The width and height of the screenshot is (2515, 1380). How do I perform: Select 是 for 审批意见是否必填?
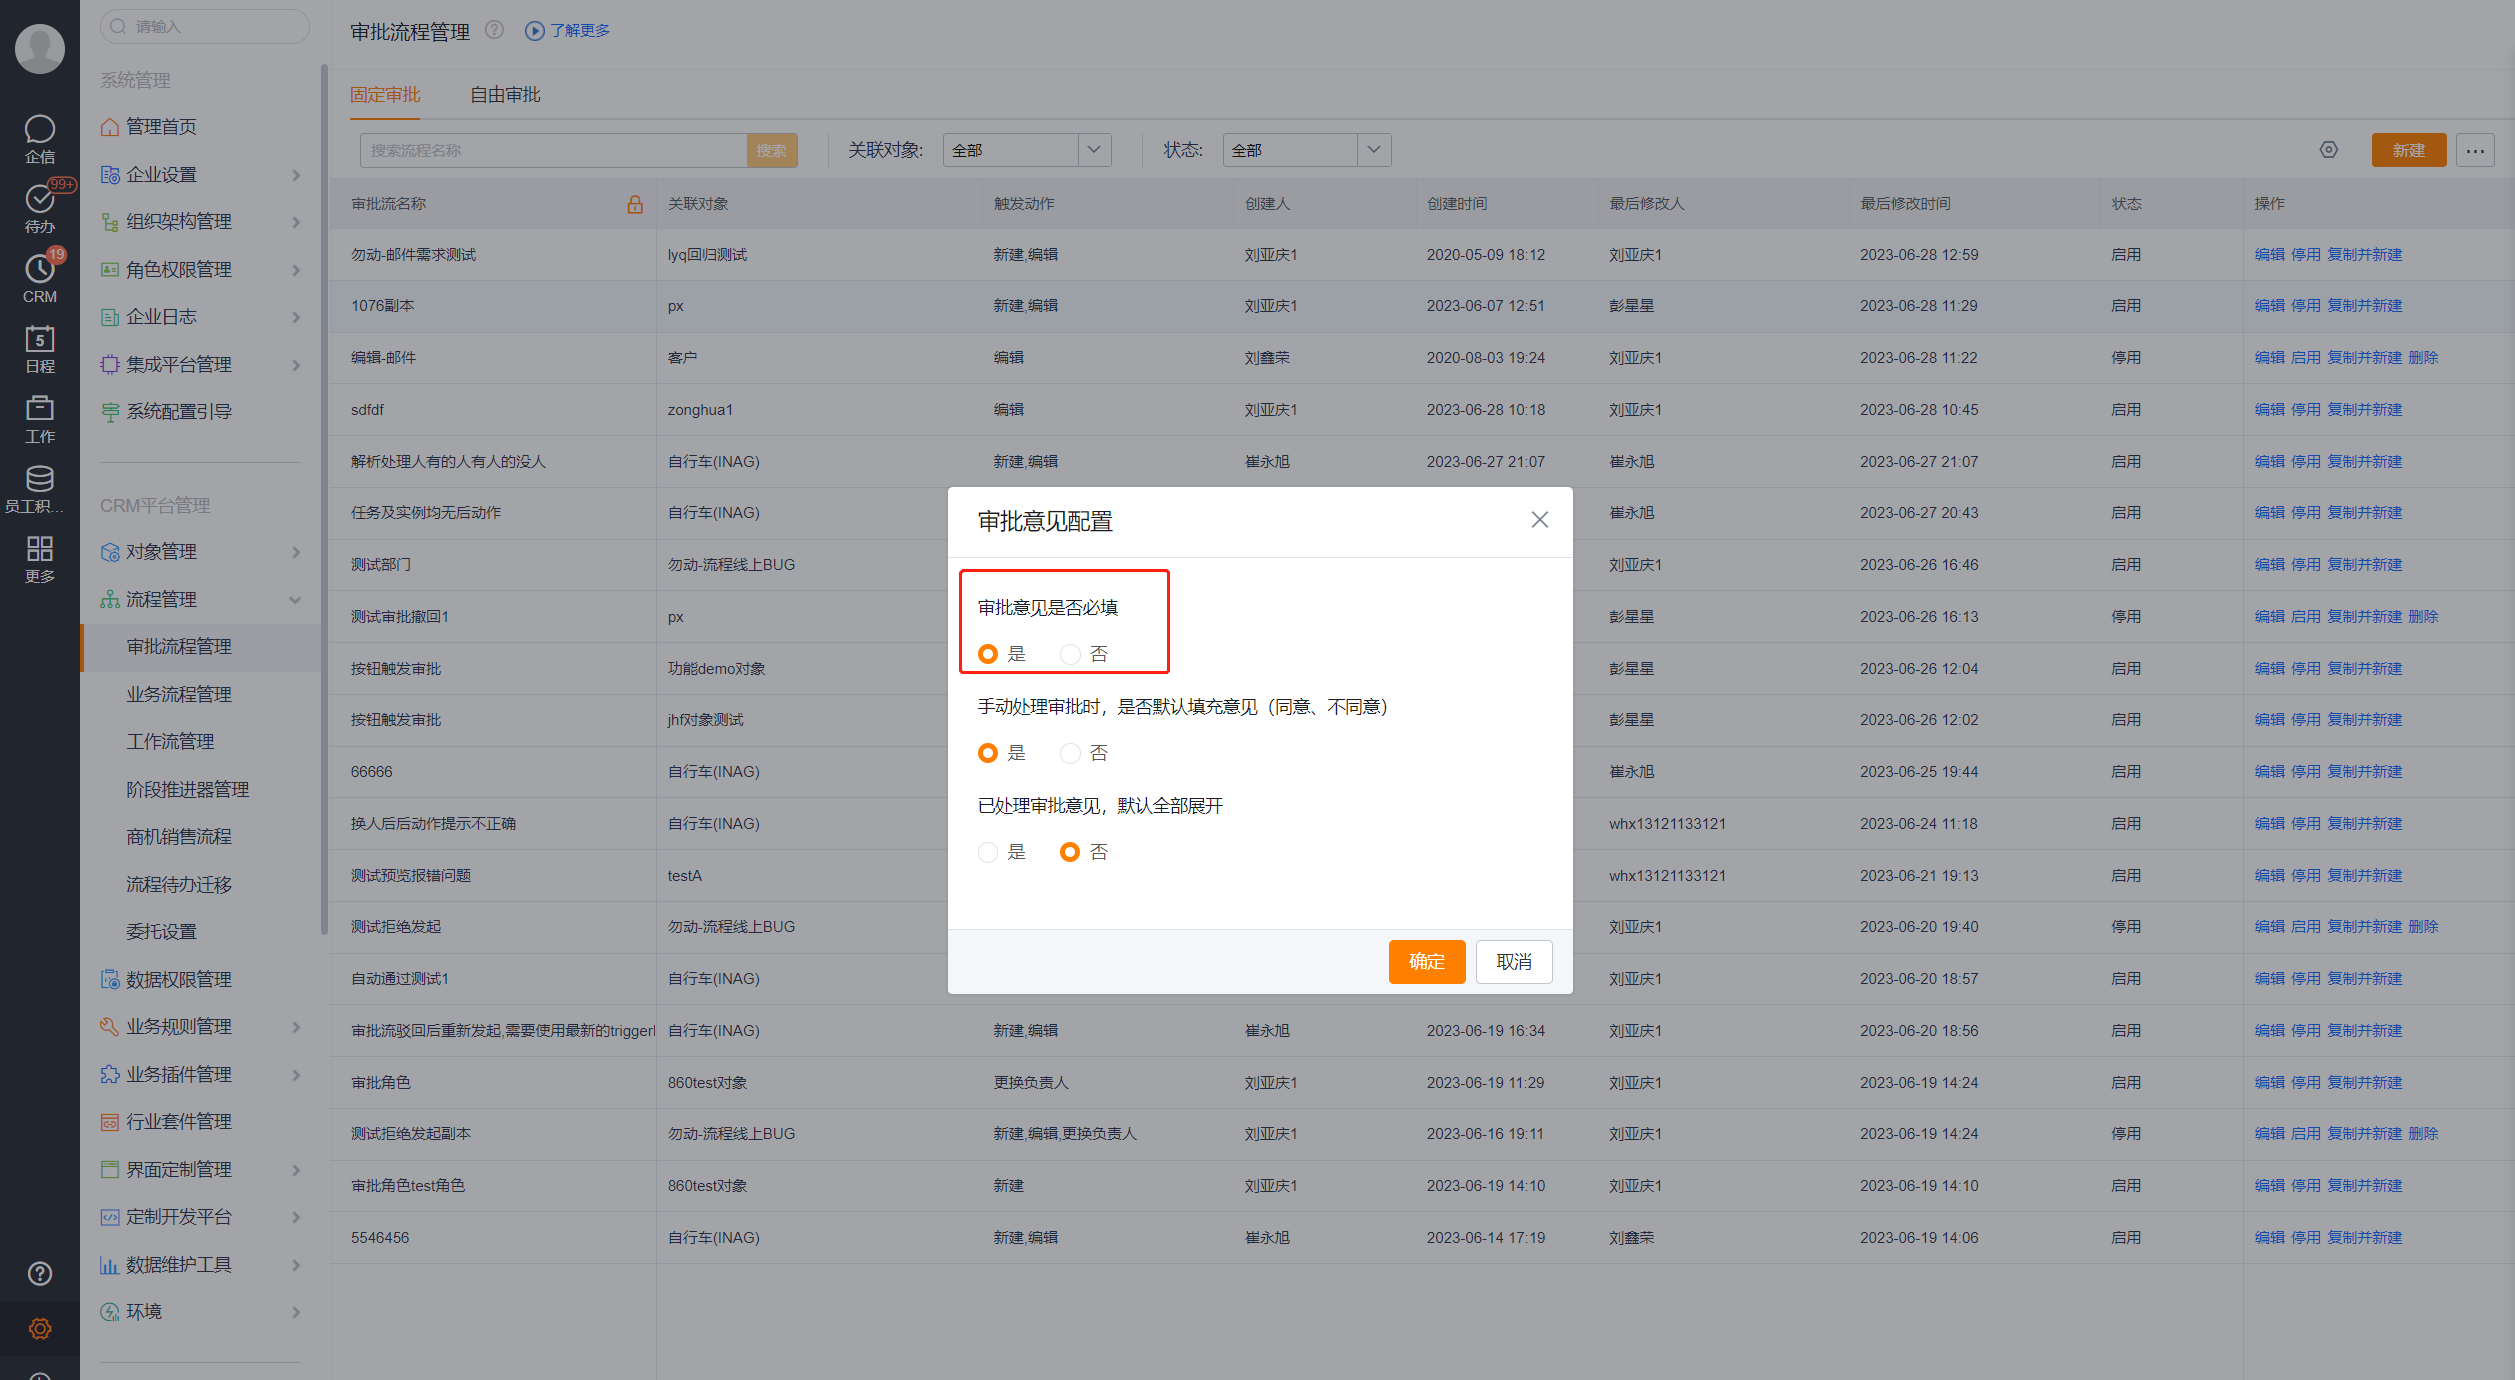tap(988, 654)
